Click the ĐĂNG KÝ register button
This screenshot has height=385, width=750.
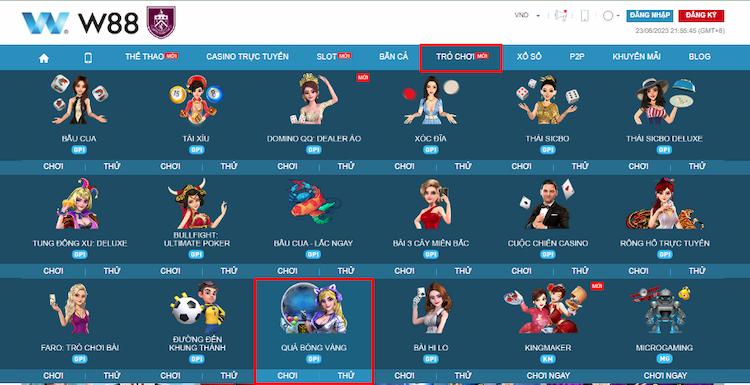click(701, 15)
